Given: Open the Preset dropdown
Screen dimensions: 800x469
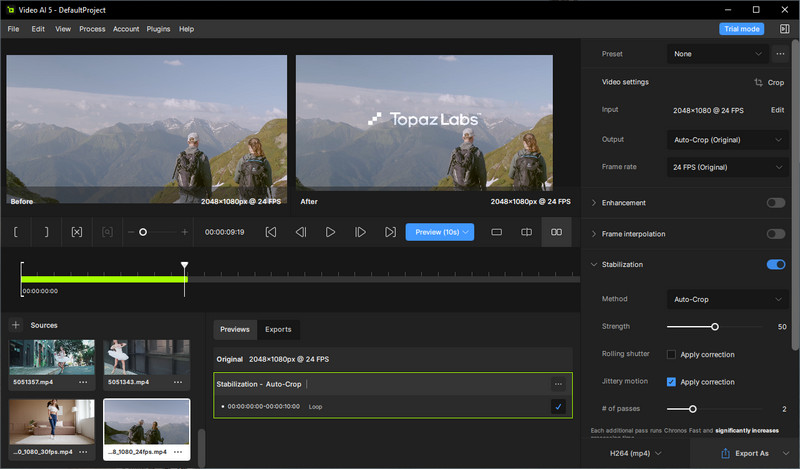Looking at the screenshot, I should (717, 54).
